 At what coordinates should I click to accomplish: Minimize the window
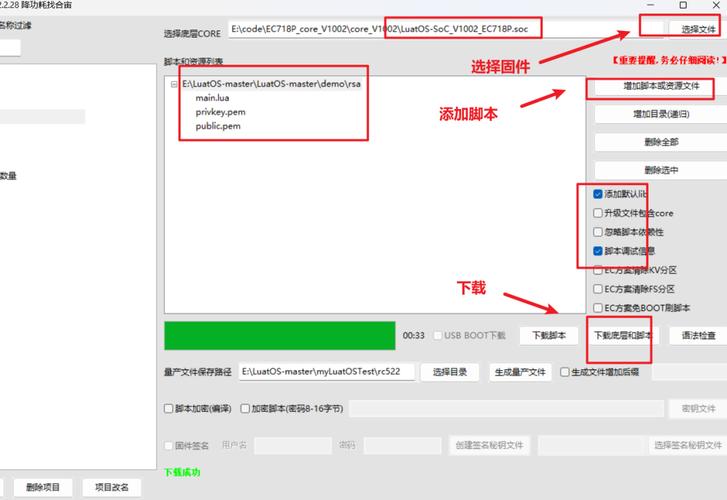651,5
